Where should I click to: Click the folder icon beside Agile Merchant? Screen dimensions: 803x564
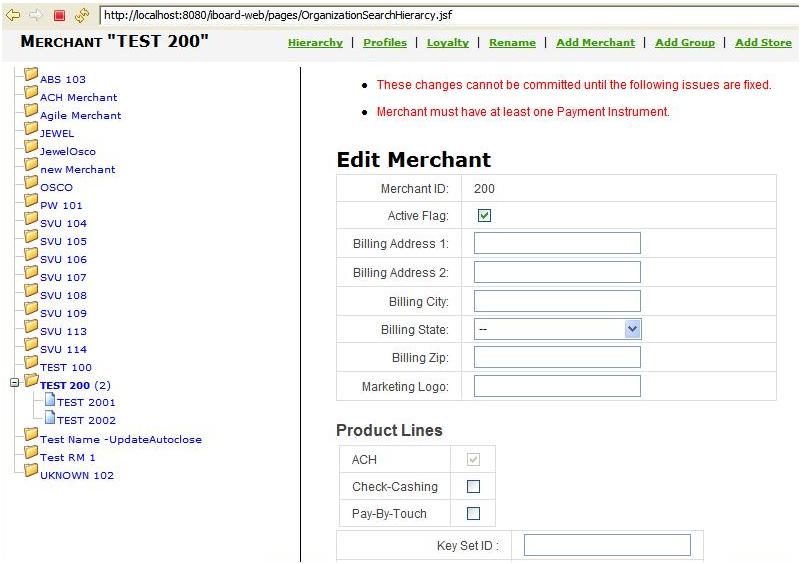[x=31, y=111]
